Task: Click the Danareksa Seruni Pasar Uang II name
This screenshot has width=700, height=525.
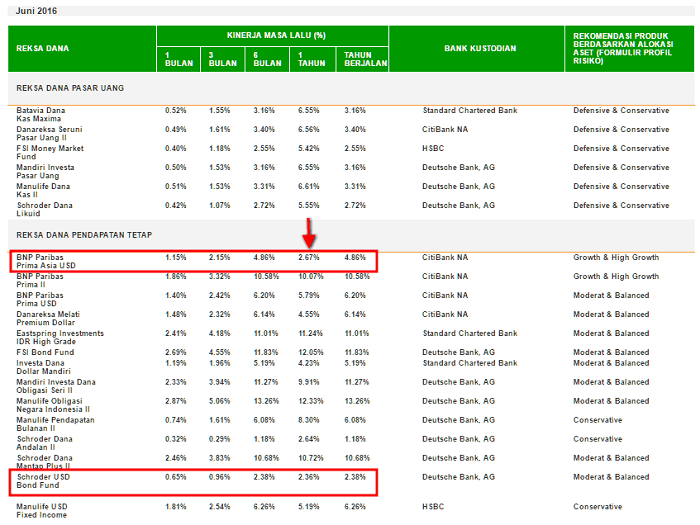Action: (x=50, y=133)
